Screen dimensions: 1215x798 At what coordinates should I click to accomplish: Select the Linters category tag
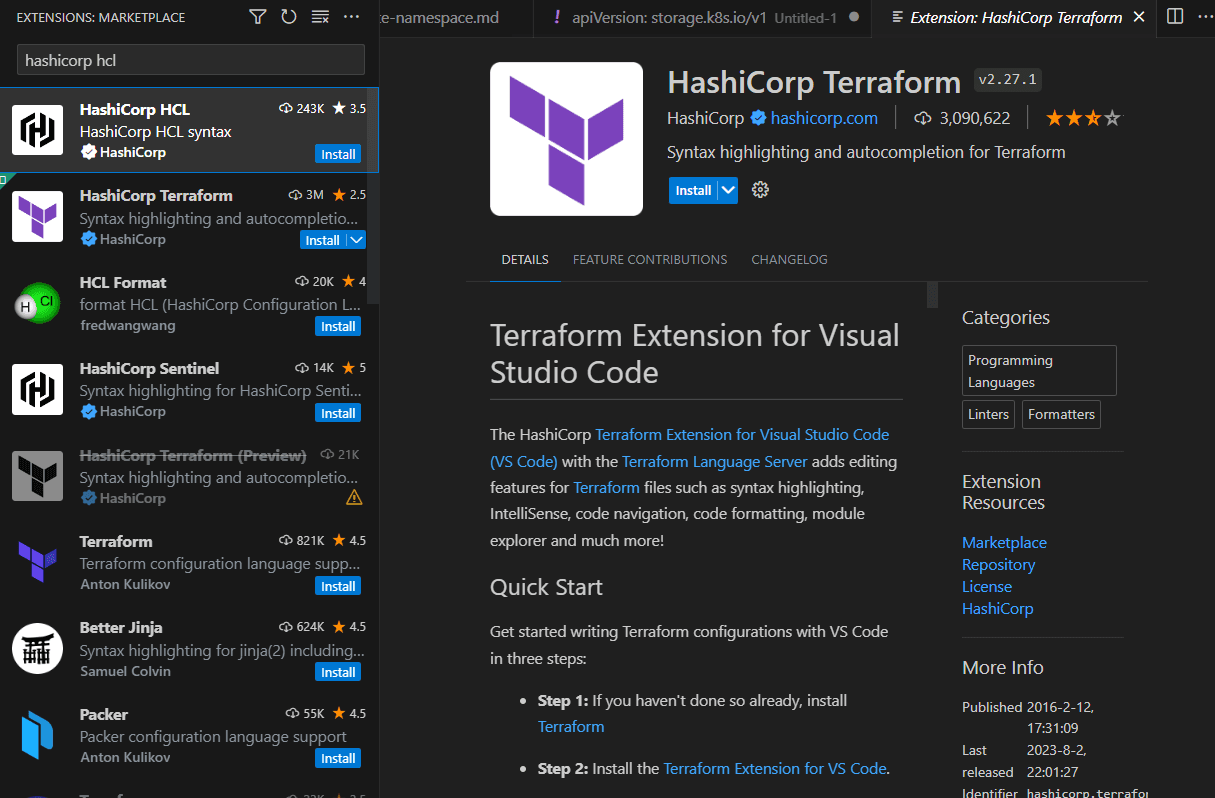pos(988,414)
